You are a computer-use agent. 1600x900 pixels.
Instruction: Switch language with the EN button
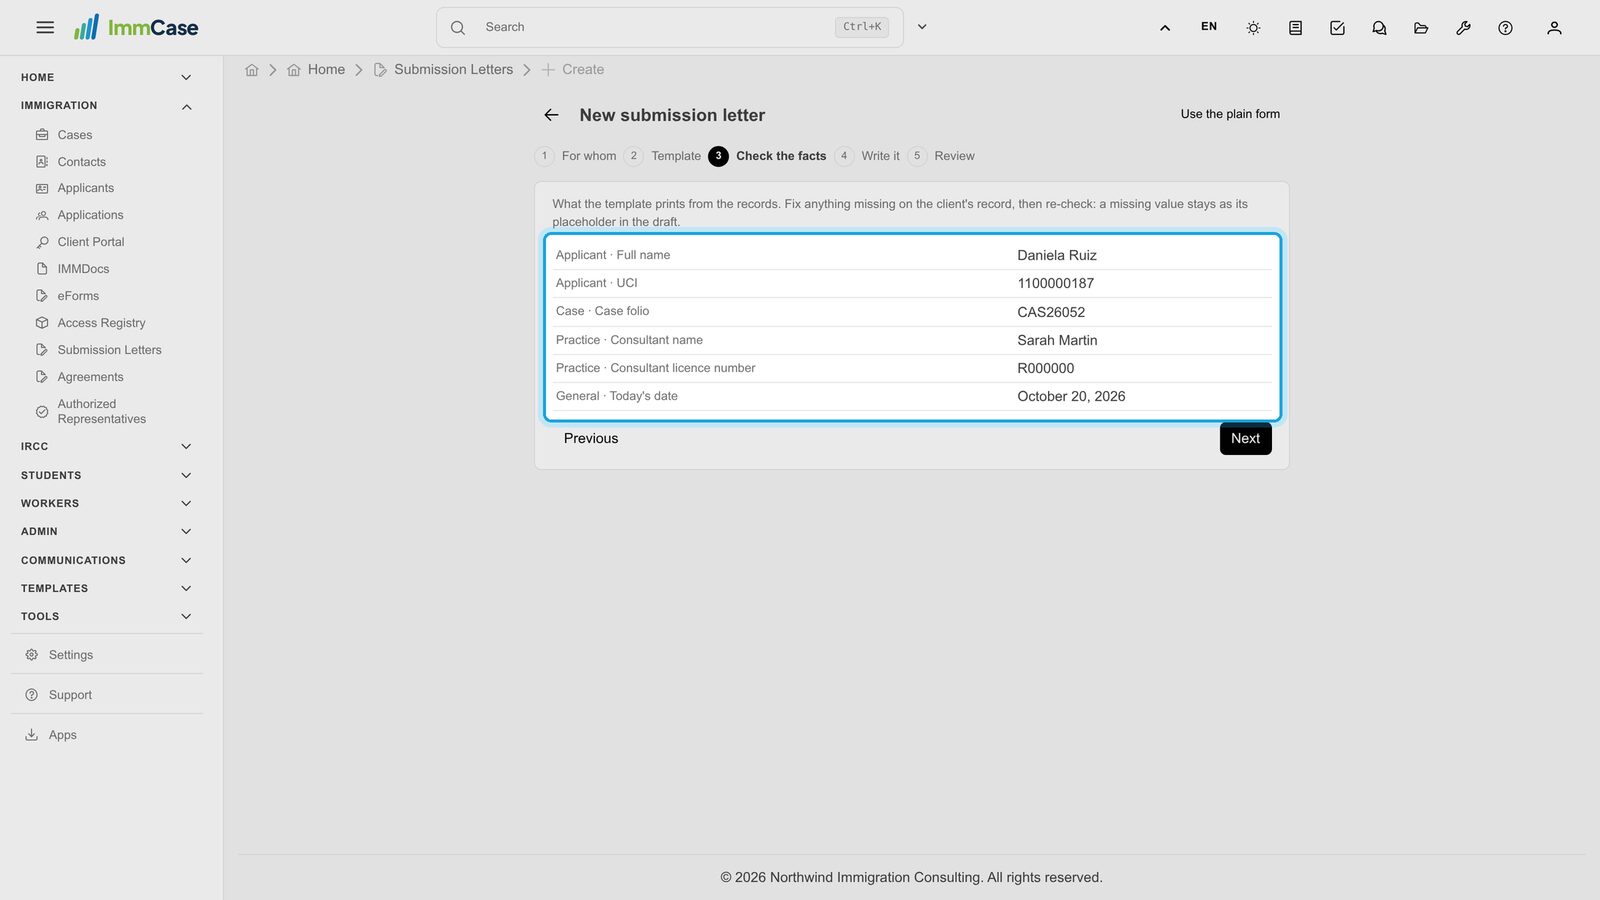[1209, 27]
